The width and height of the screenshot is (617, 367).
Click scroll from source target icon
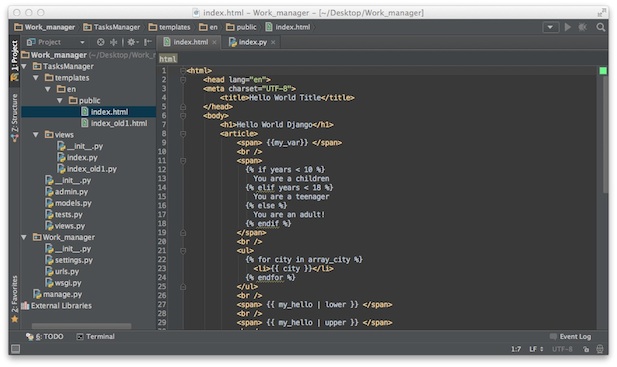(x=101, y=42)
